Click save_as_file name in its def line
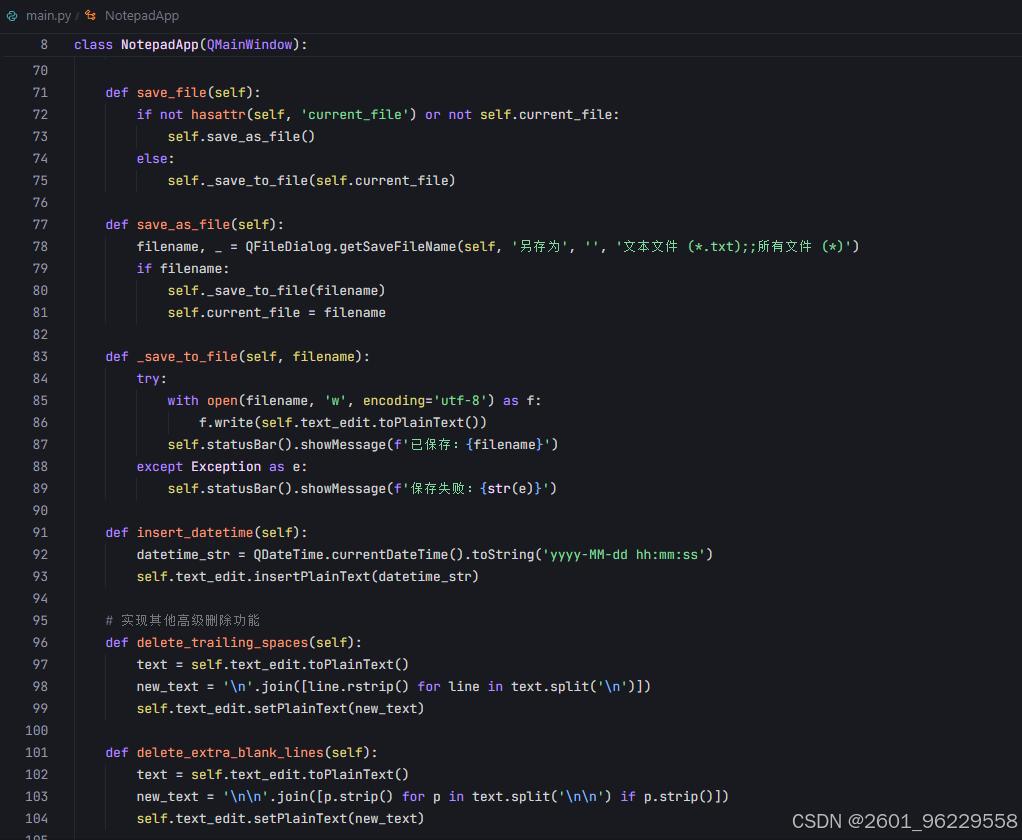The height and width of the screenshot is (840, 1022). coord(183,225)
